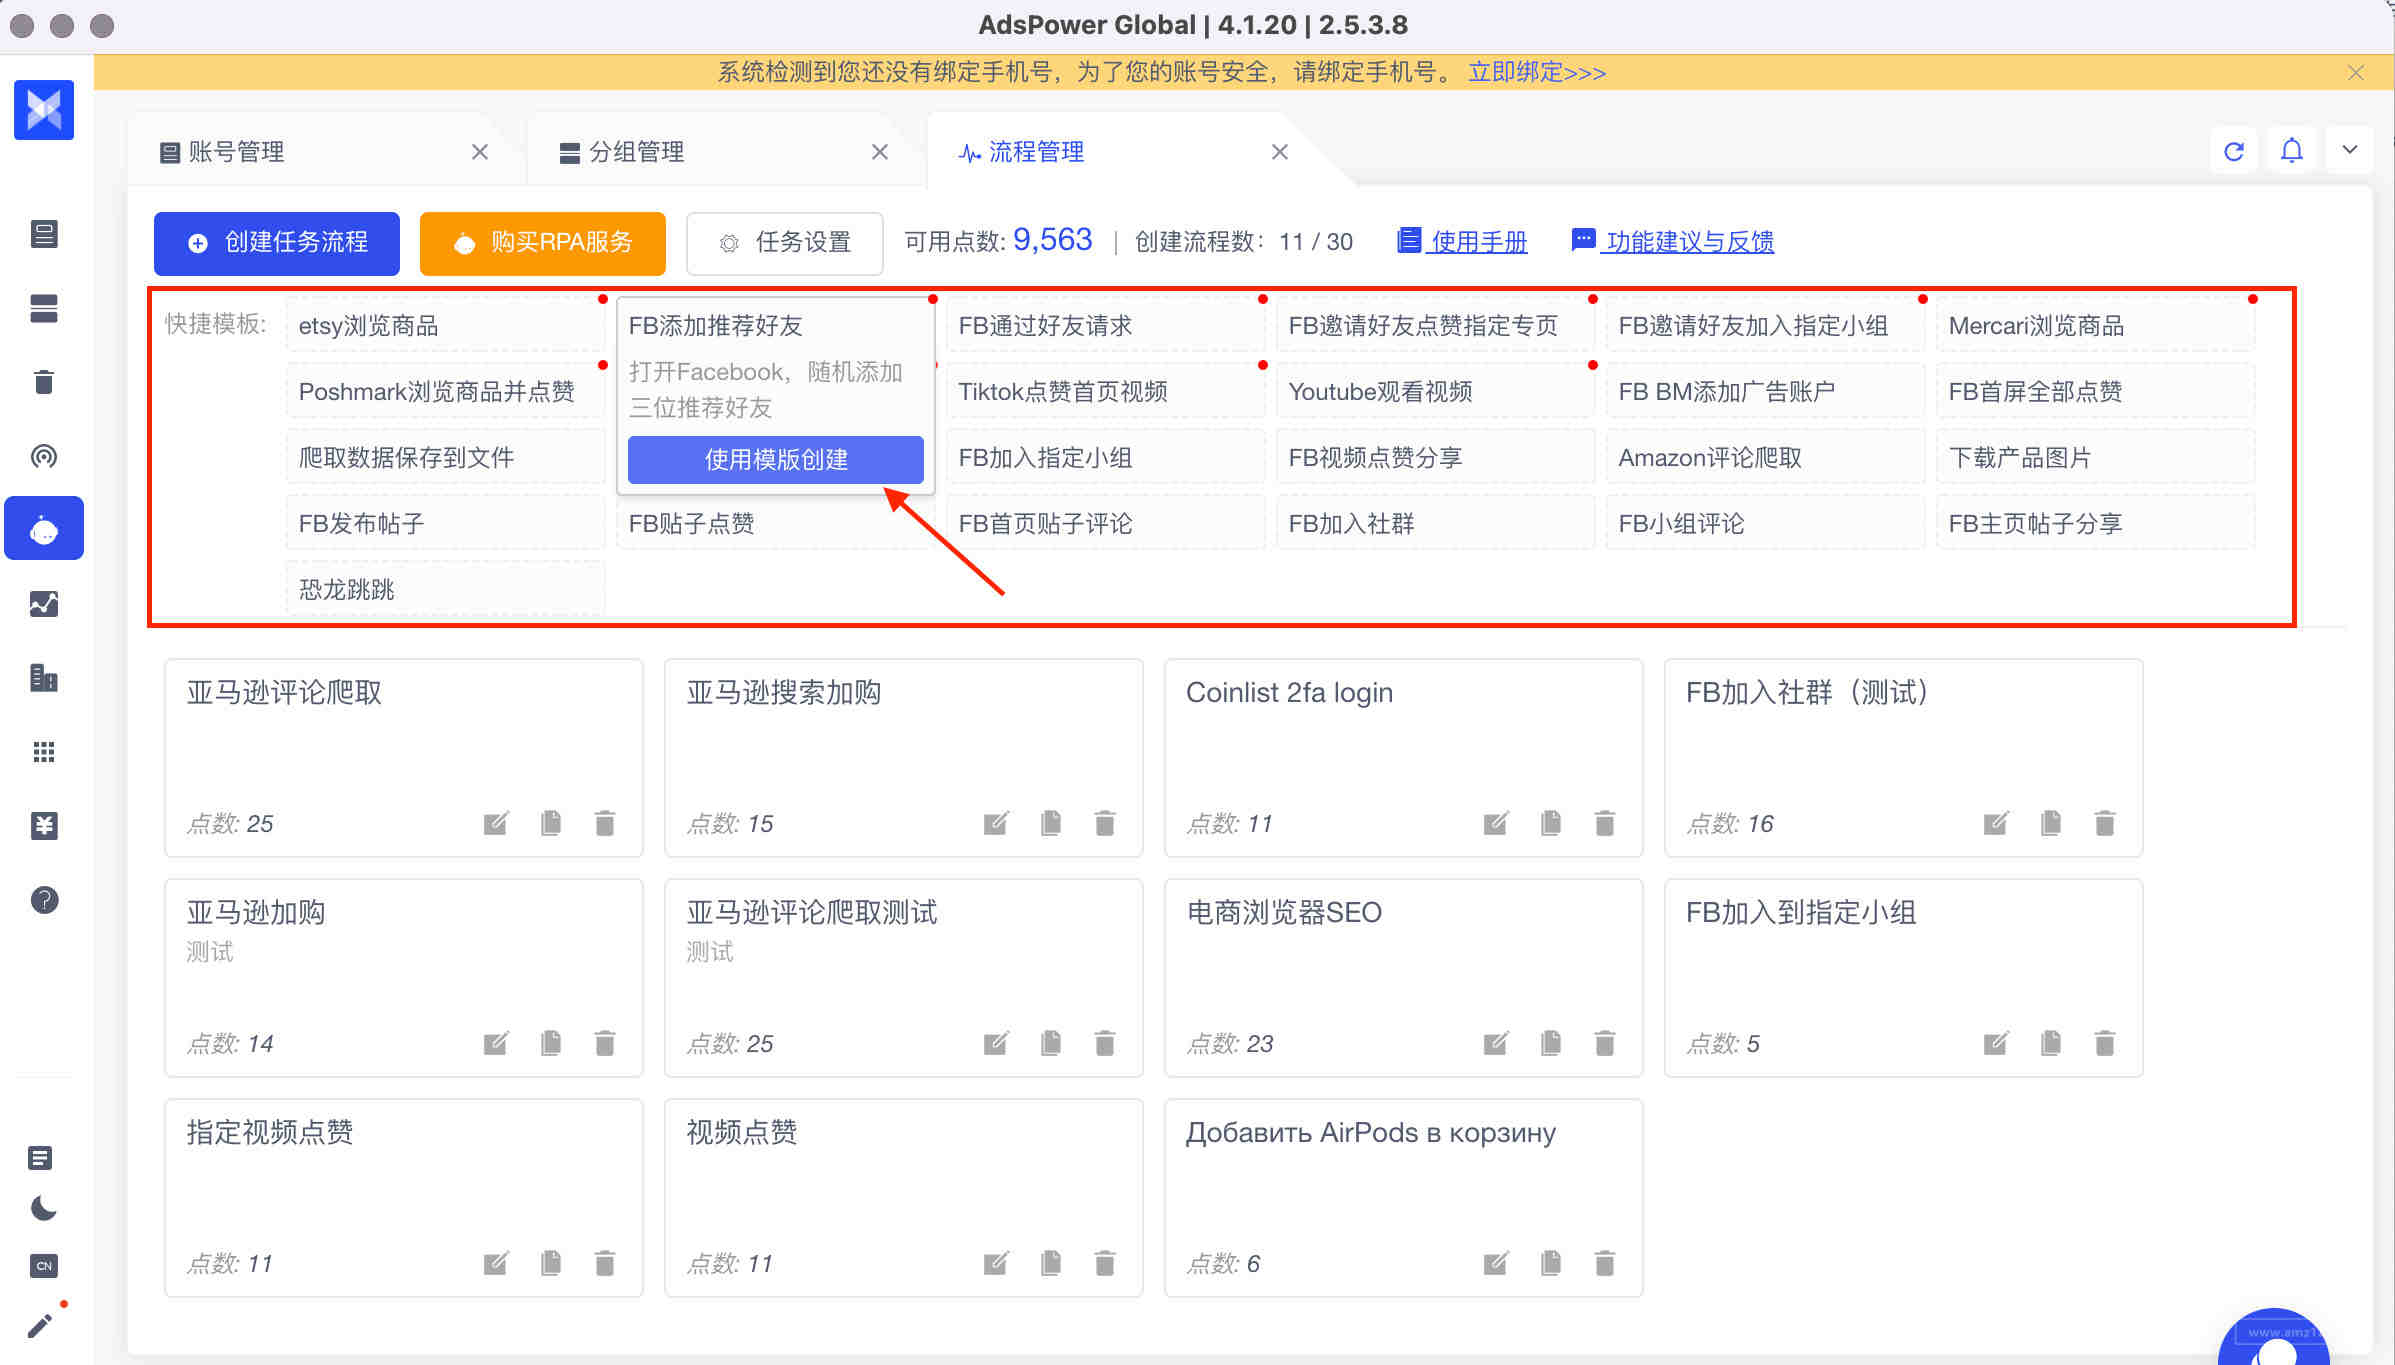Edit the 亚马逊搜索加购 flow
Viewport: 2395px width, 1365px height.
(x=996, y=823)
